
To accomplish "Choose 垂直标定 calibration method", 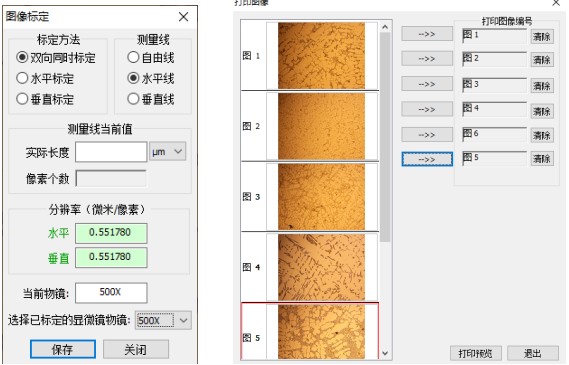I will tap(45, 99).
